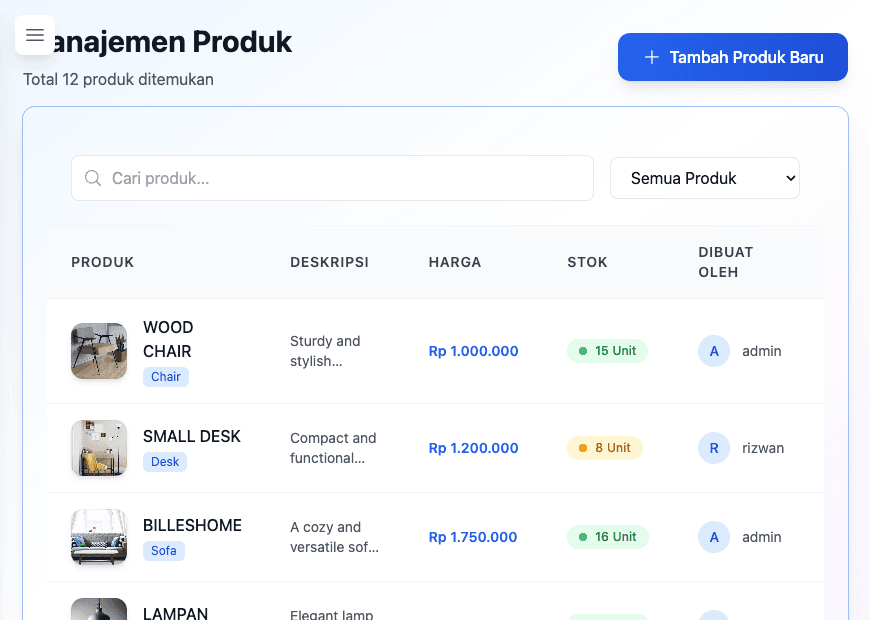Click the Sofa category badge

click(x=164, y=551)
